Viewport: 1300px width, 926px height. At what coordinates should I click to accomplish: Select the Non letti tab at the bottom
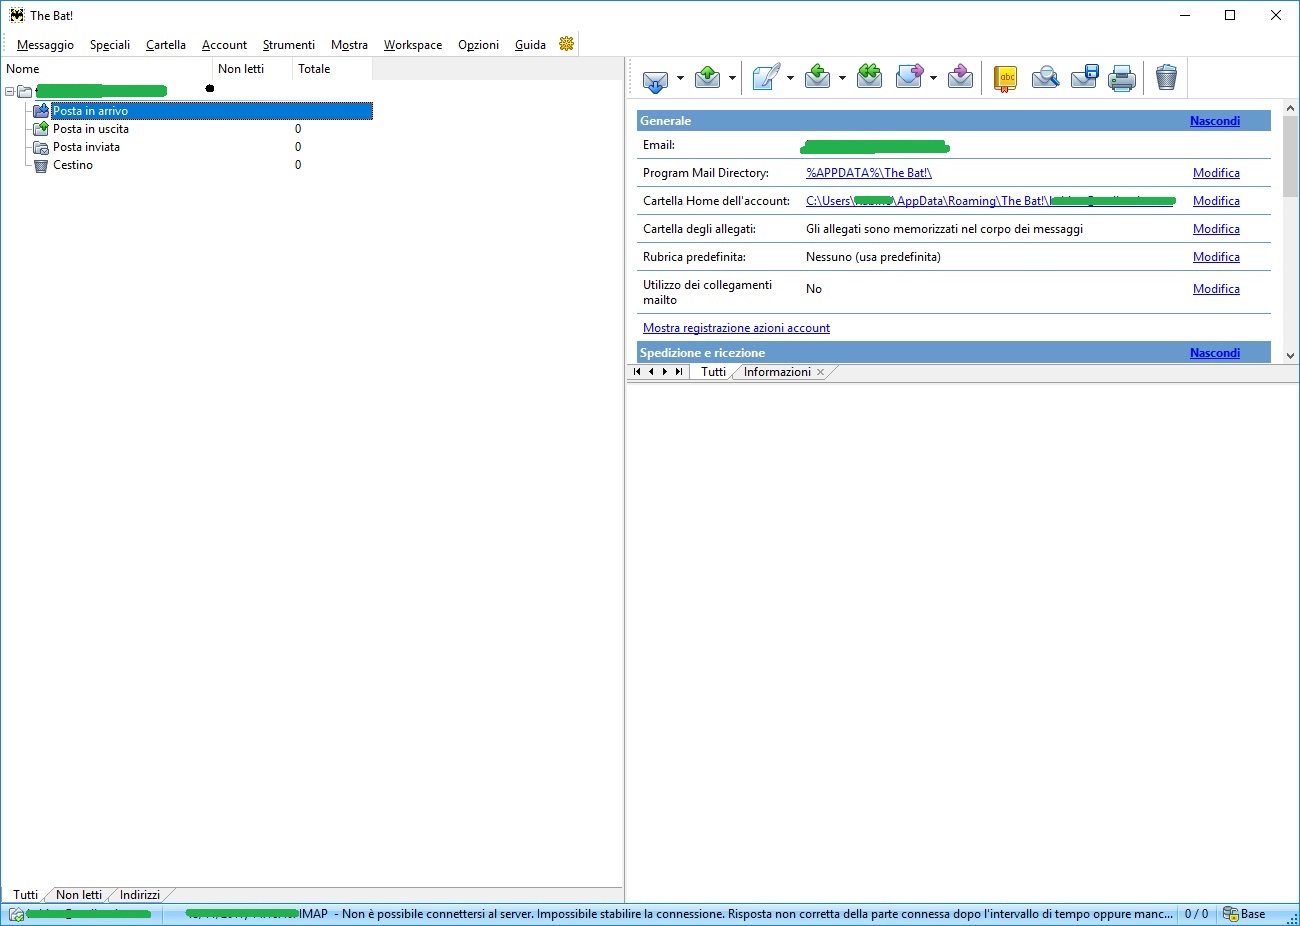tap(79, 895)
